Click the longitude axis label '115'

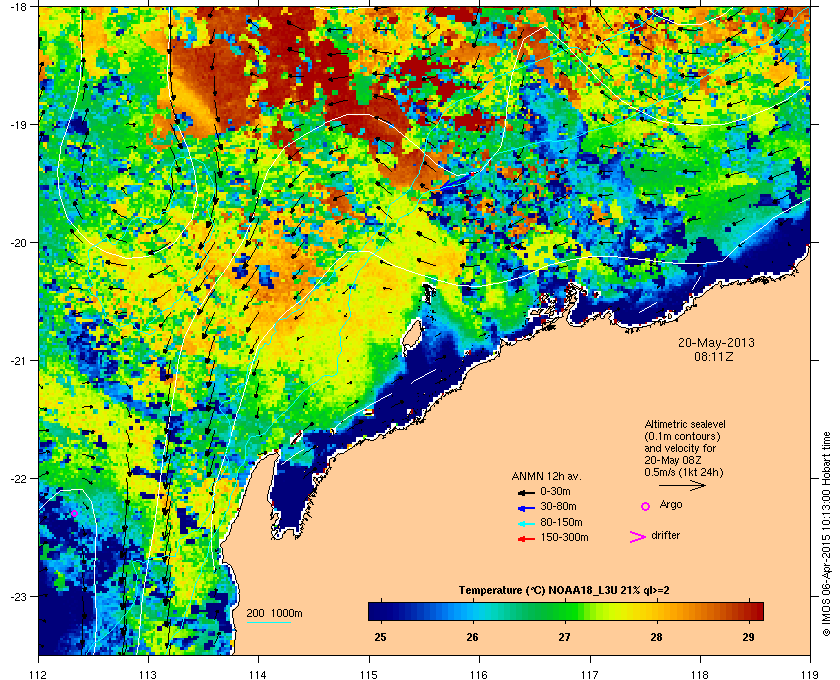(x=369, y=675)
